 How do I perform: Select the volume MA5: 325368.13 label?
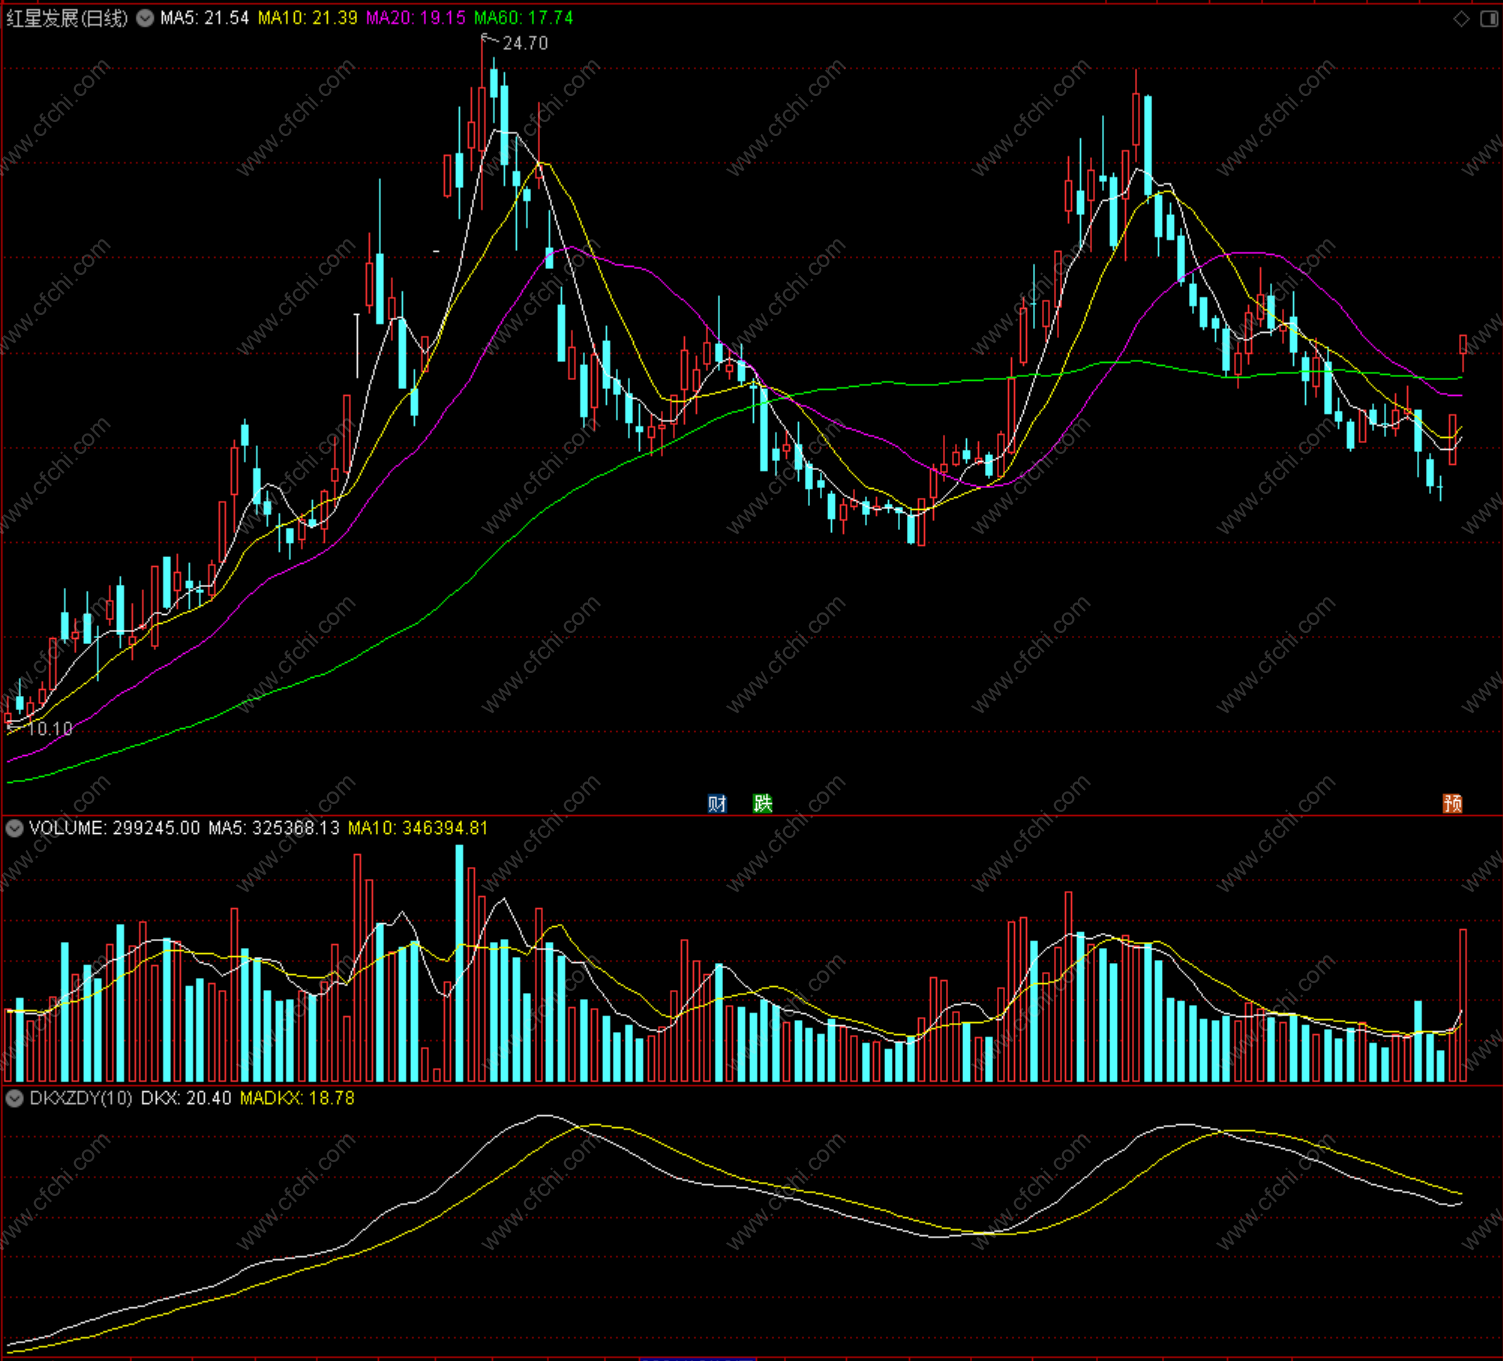[274, 828]
